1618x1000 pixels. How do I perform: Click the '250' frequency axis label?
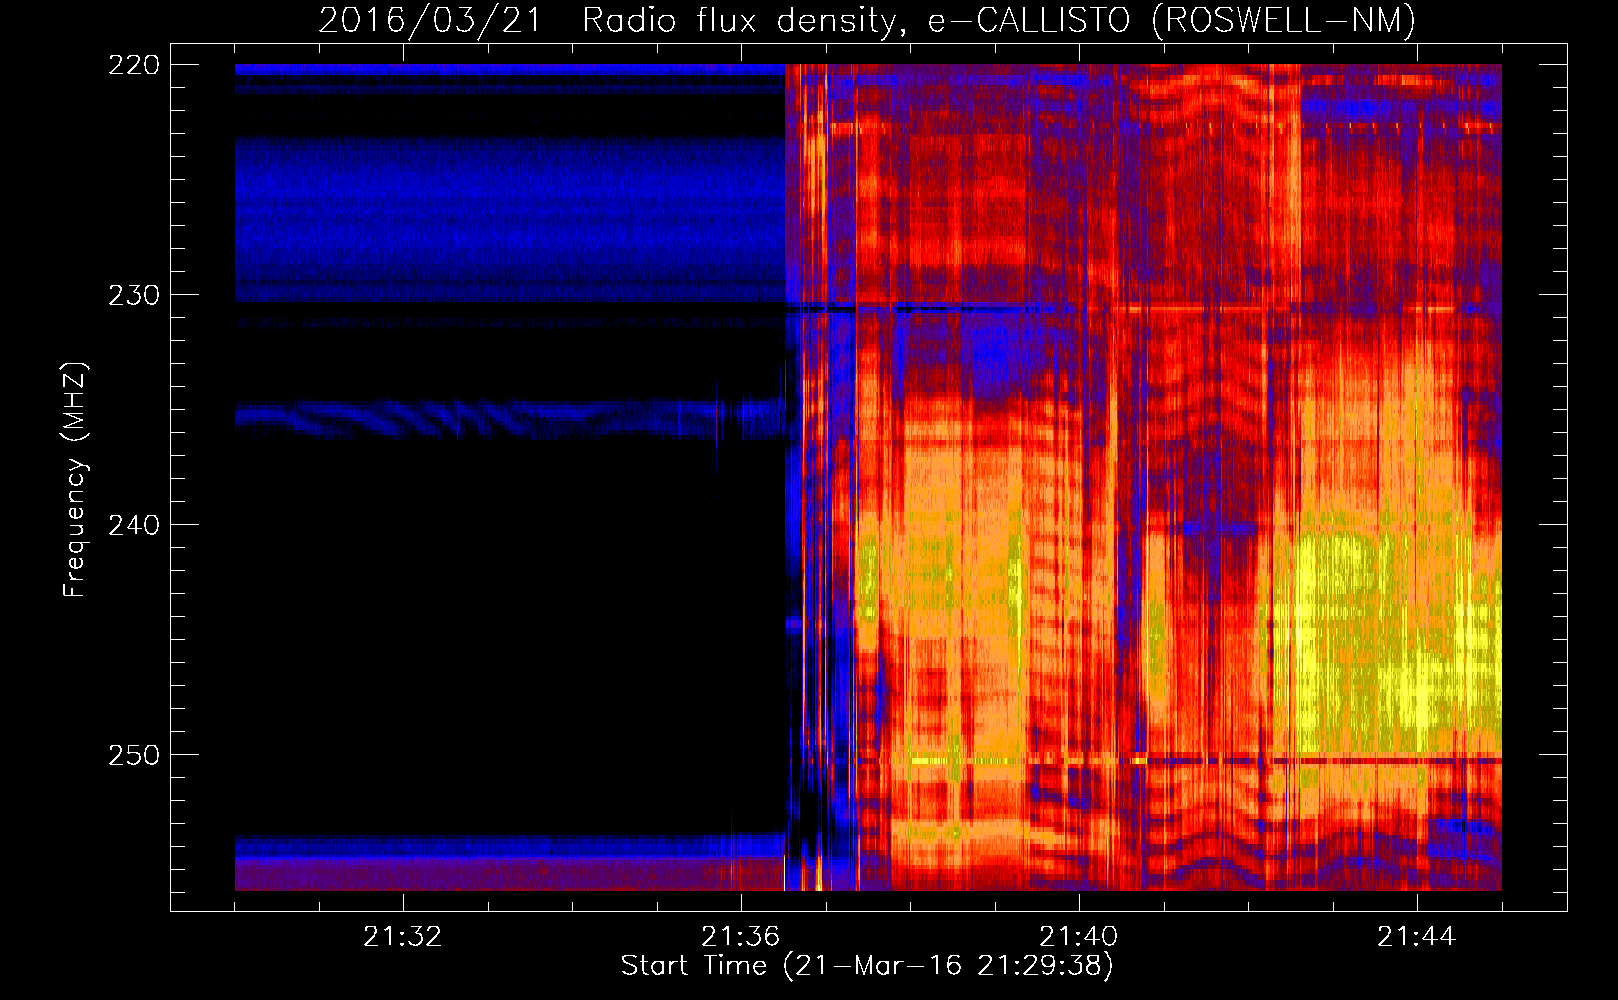(x=133, y=755)
